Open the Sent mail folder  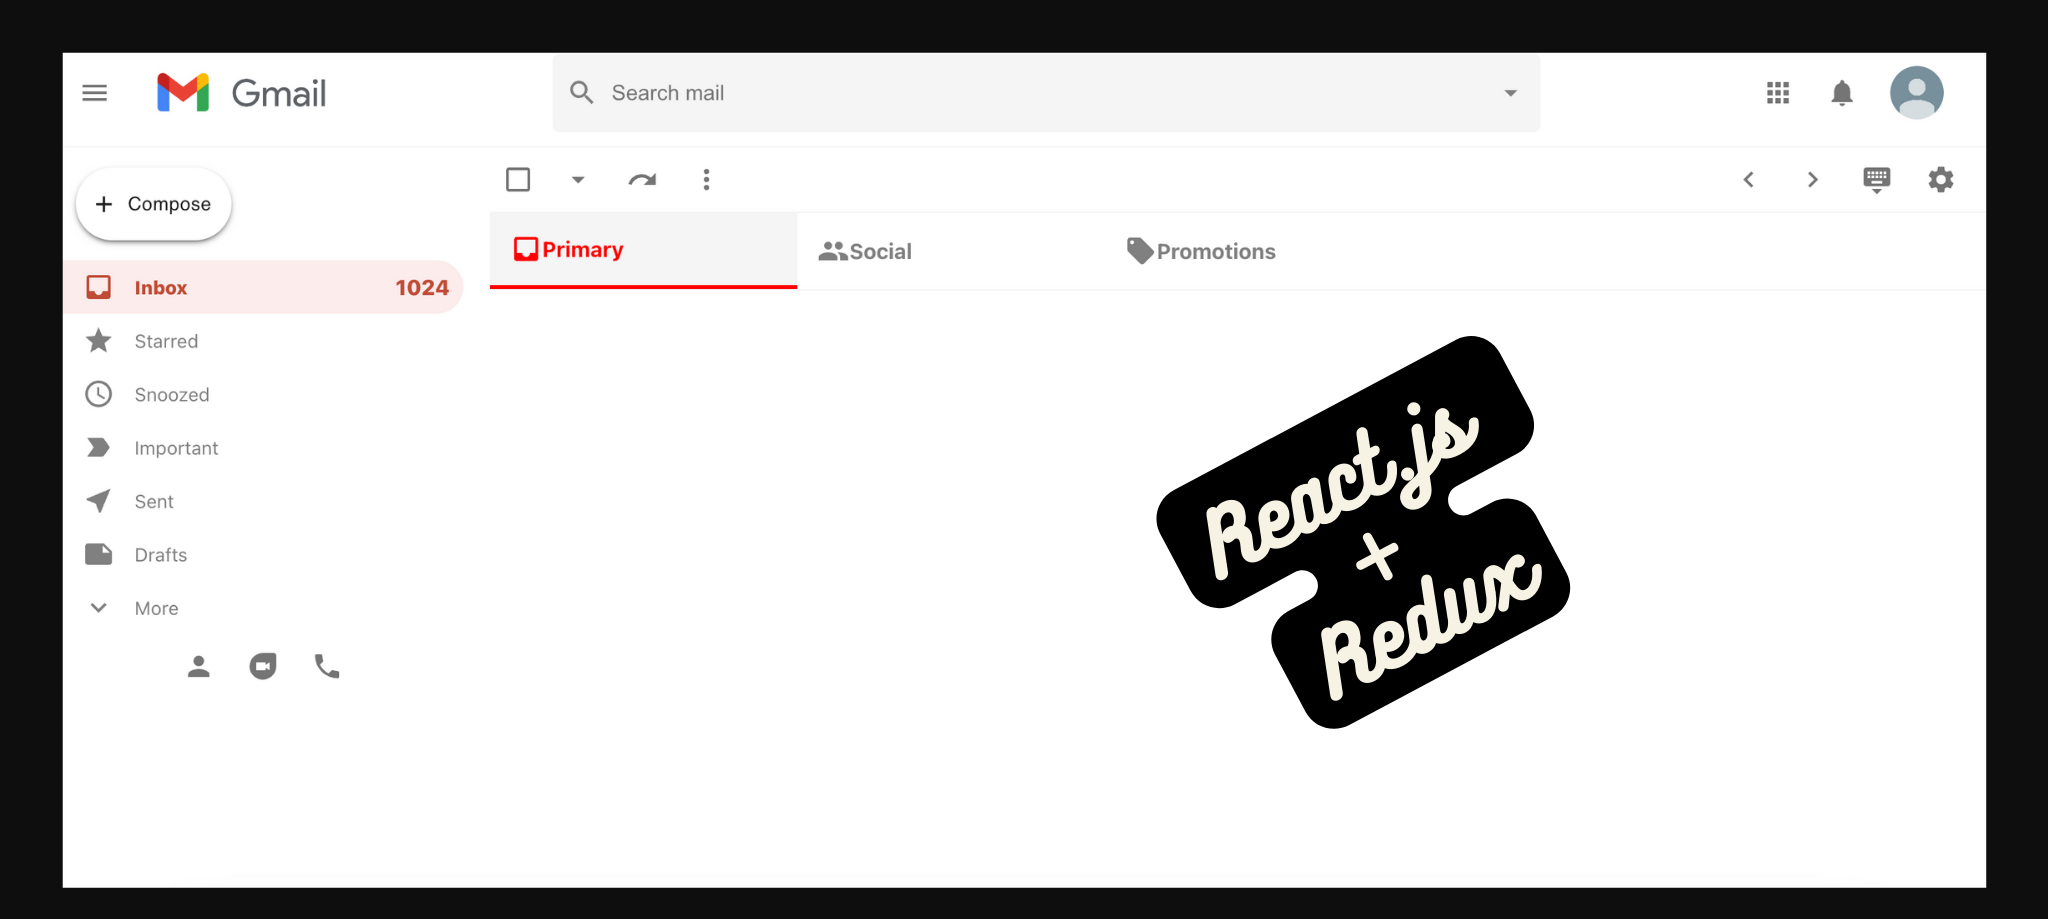coord(153,501)
